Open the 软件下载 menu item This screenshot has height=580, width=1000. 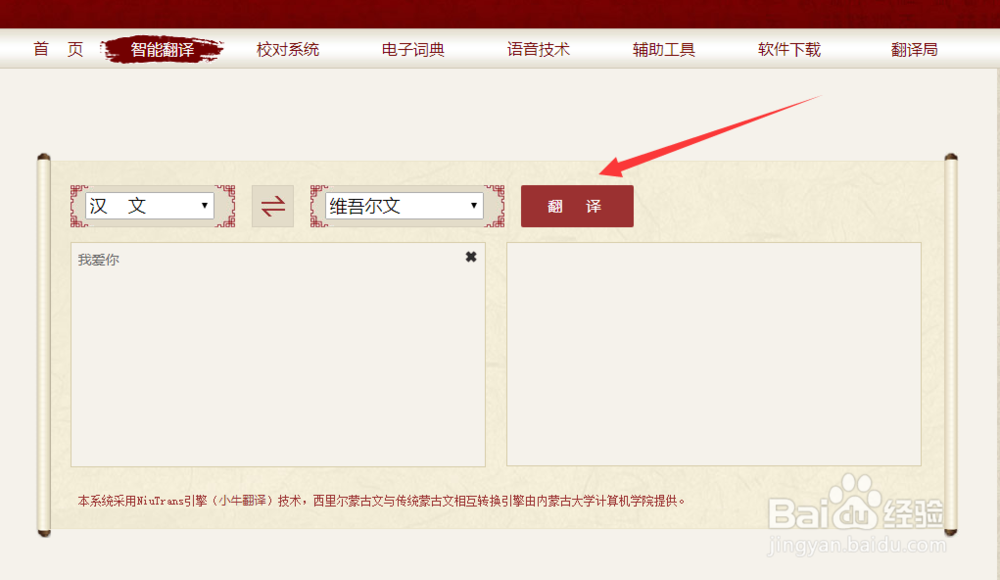click(x=789, y=49)
